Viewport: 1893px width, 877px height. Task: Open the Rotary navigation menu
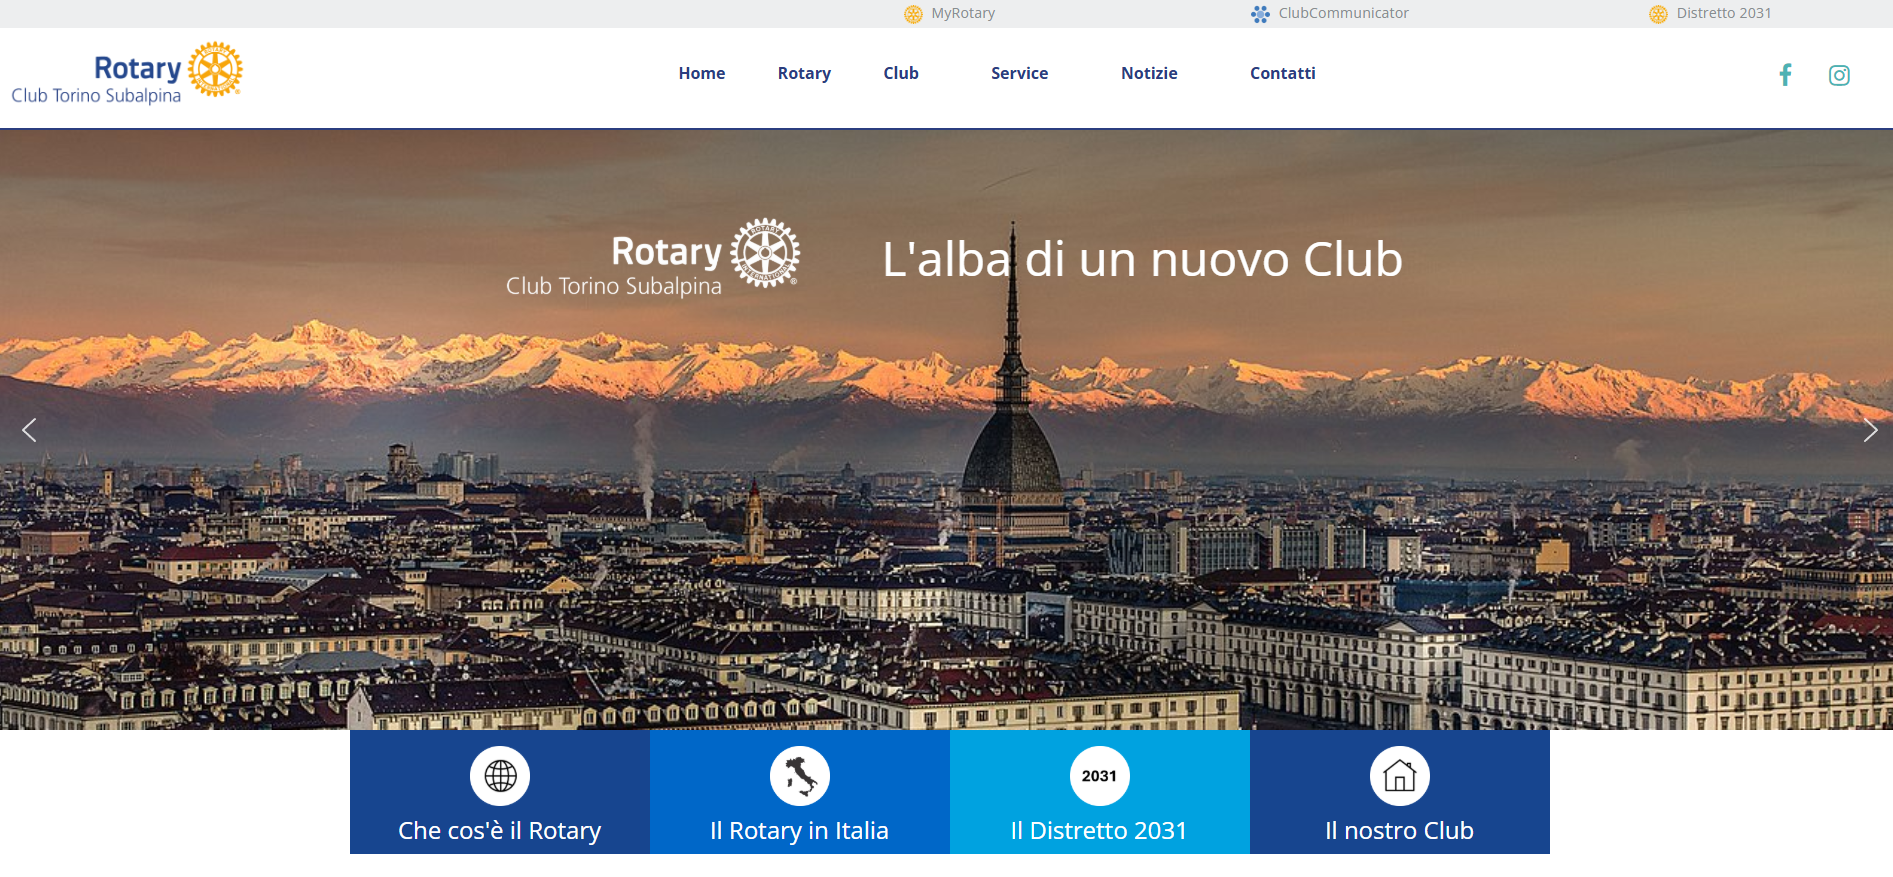(x=804, y=73)
